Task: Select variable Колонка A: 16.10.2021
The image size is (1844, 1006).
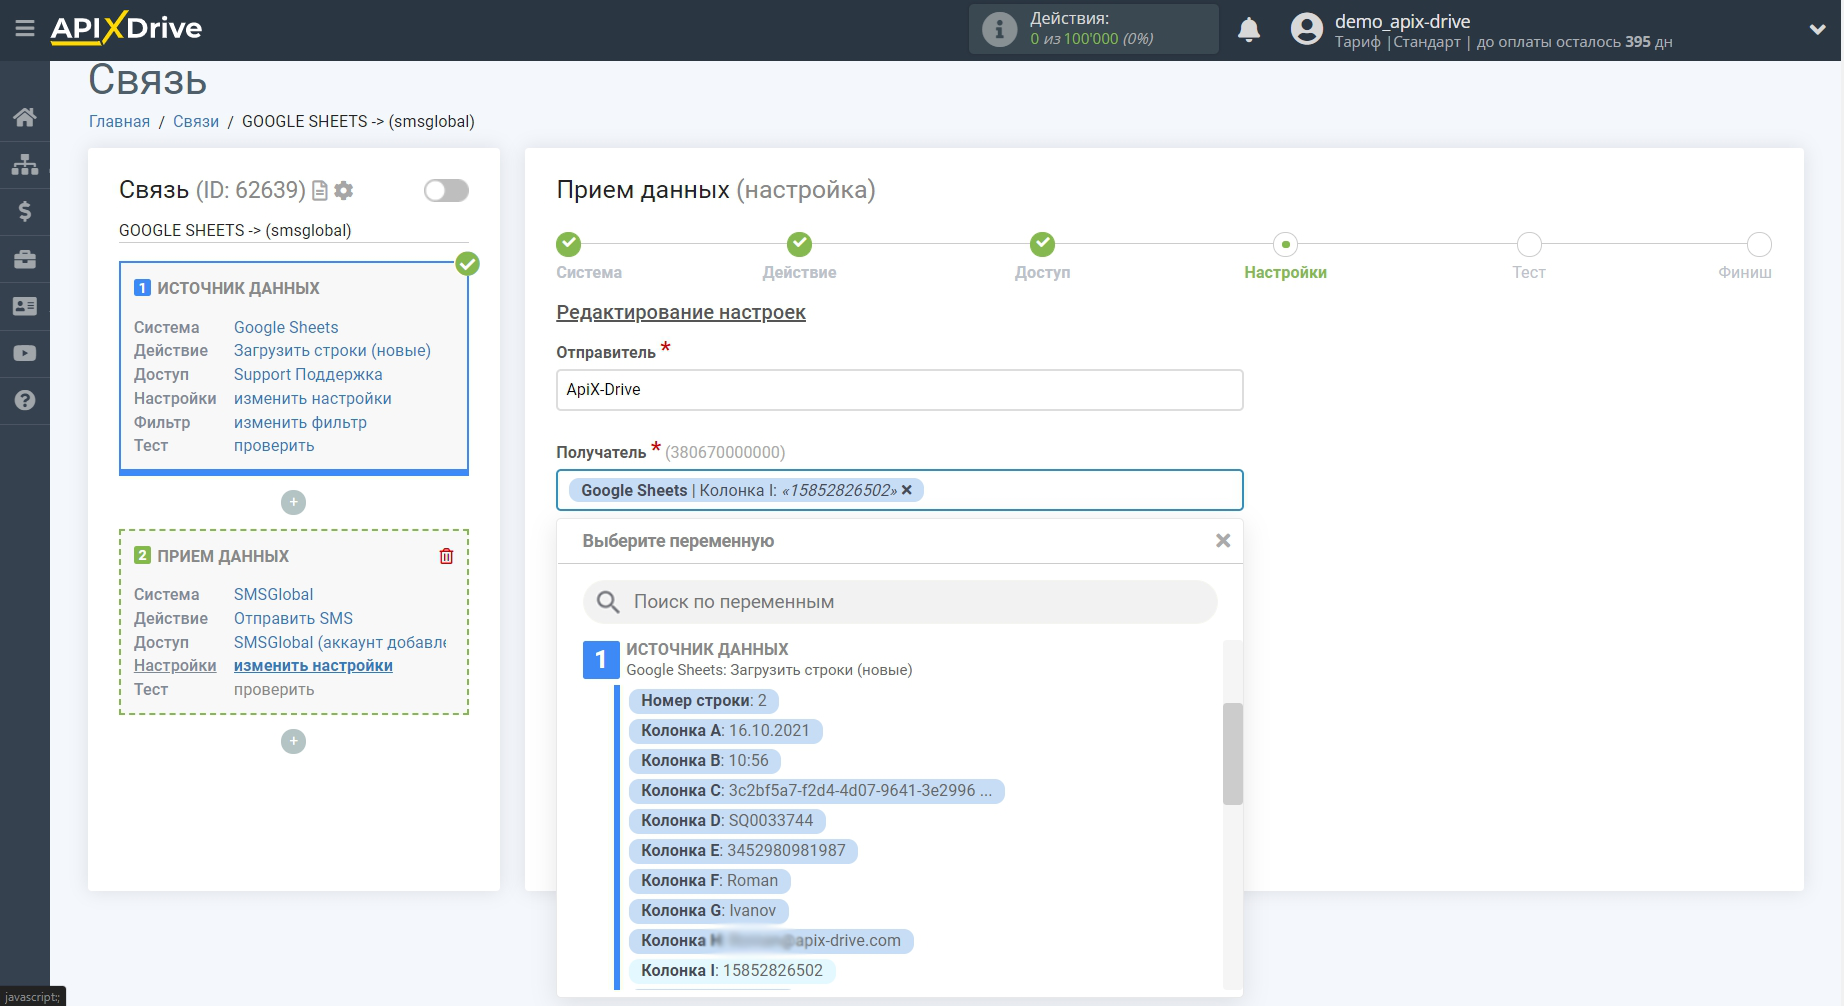Action: tap(725, 731)
